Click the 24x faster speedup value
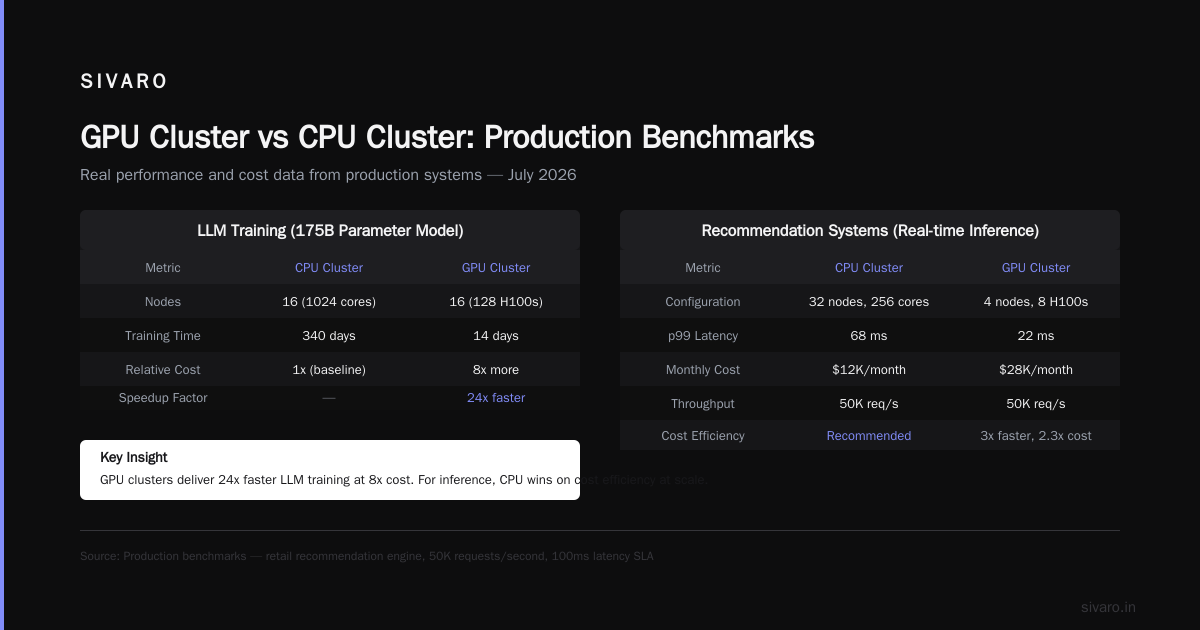Screen dimensions: 1200x630 click(x=496, y=398)
